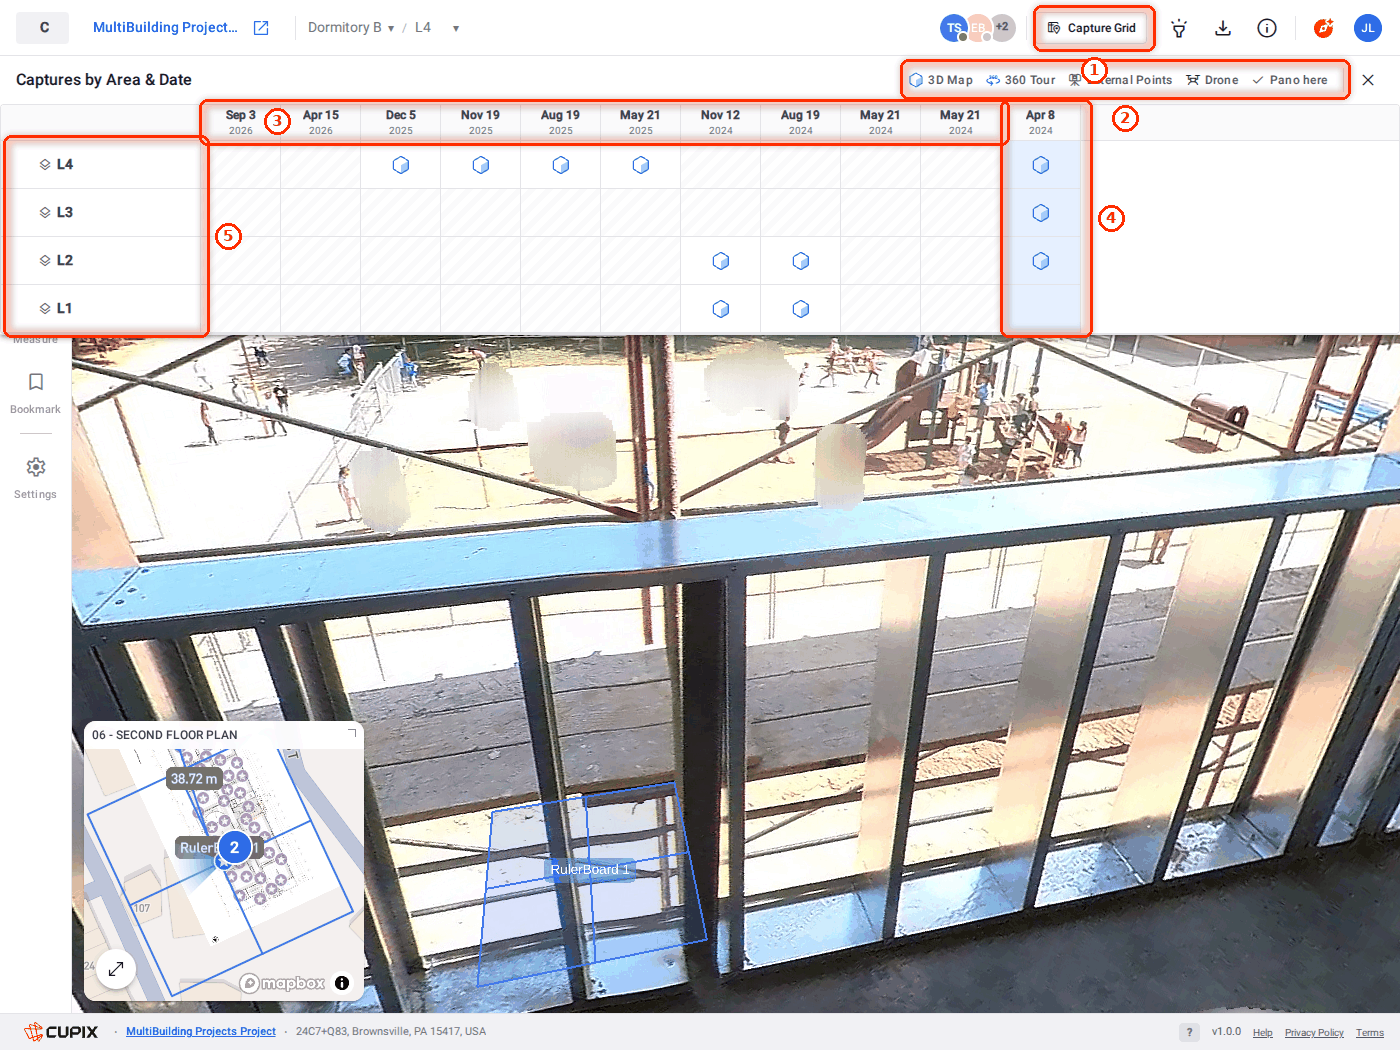Open the info icon in the top bar
Image resolution: width=1400 pixels, height=1050 pixels.
(x=1267, y=28)
